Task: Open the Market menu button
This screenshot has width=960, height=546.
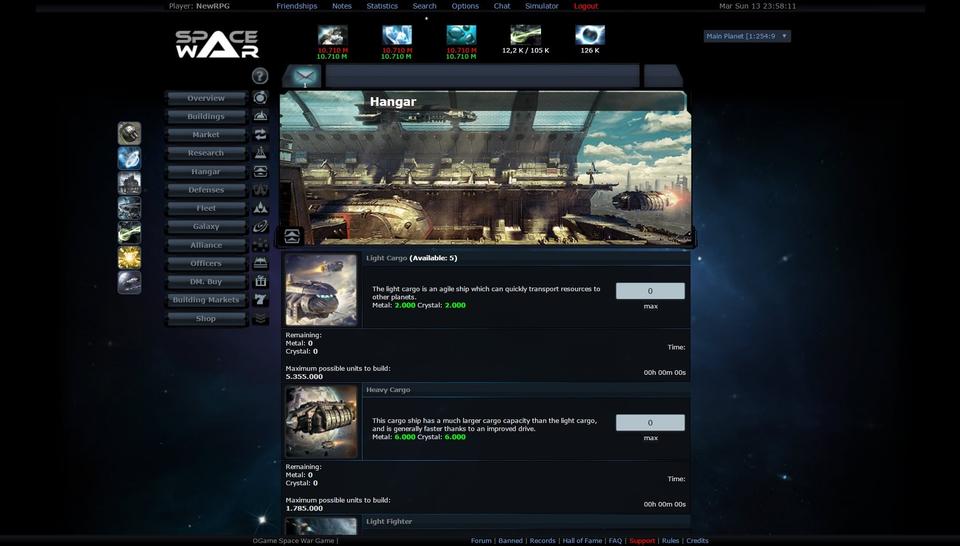Action: coord(206,135)
